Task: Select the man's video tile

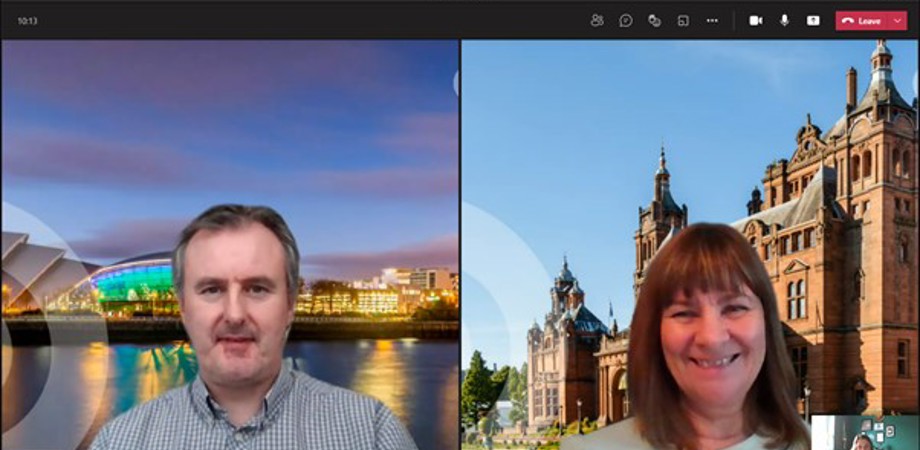Action: click(x=230, y=245)
